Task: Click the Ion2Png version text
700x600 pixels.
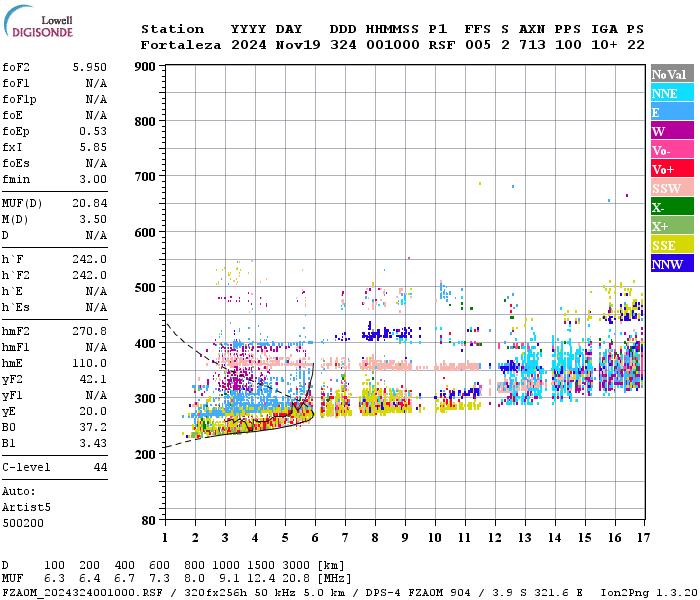Action: (650, 592)
